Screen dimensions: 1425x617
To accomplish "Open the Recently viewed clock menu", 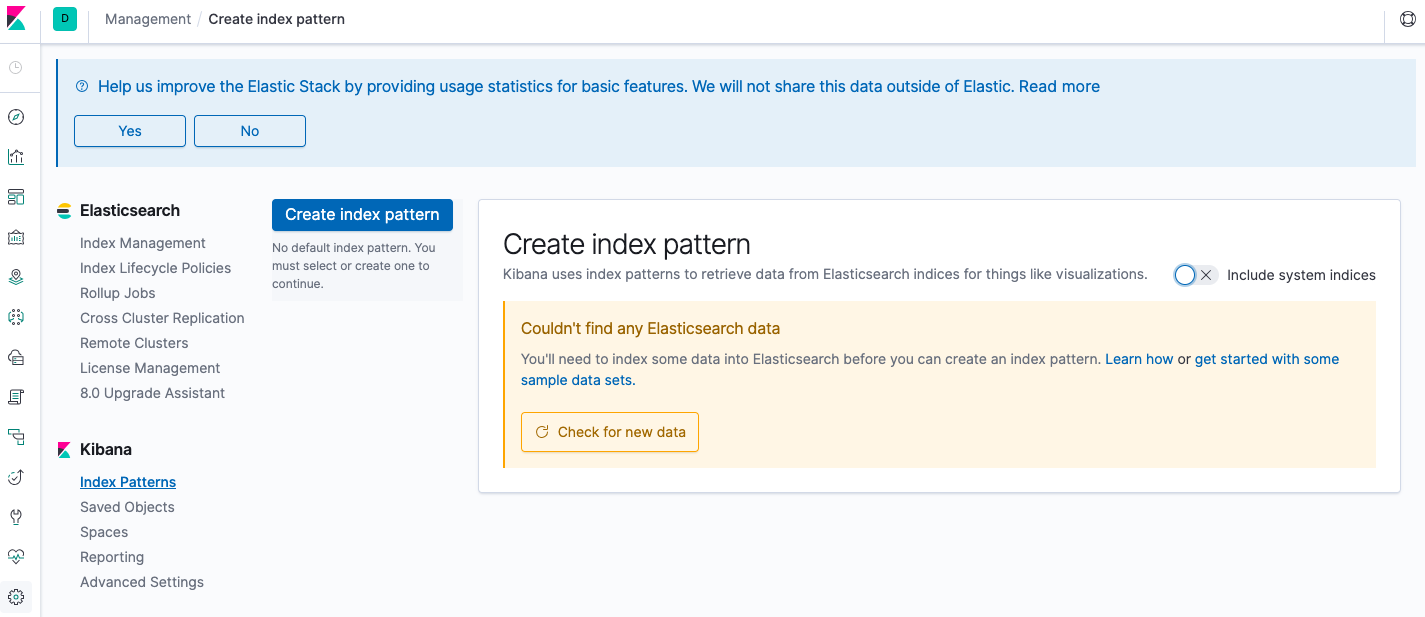I will 16,68.
